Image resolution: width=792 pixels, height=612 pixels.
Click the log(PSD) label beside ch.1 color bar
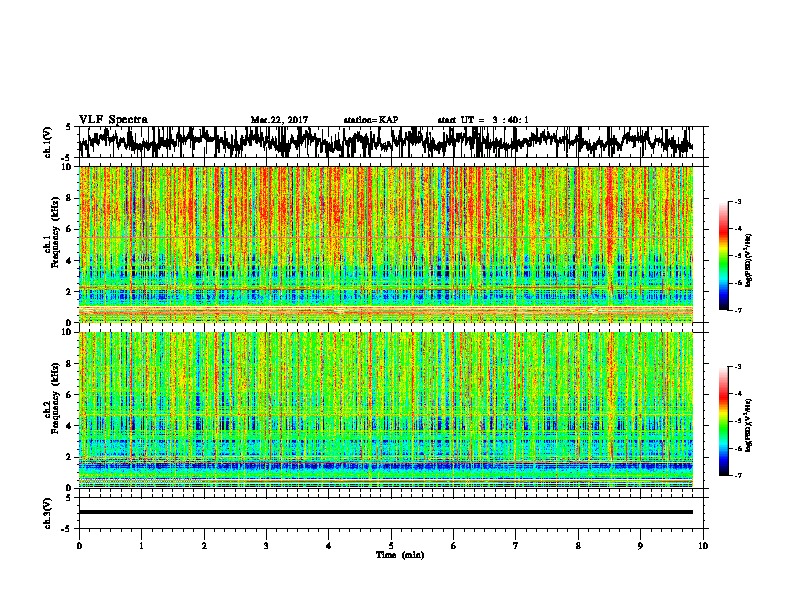click(749, 261)
